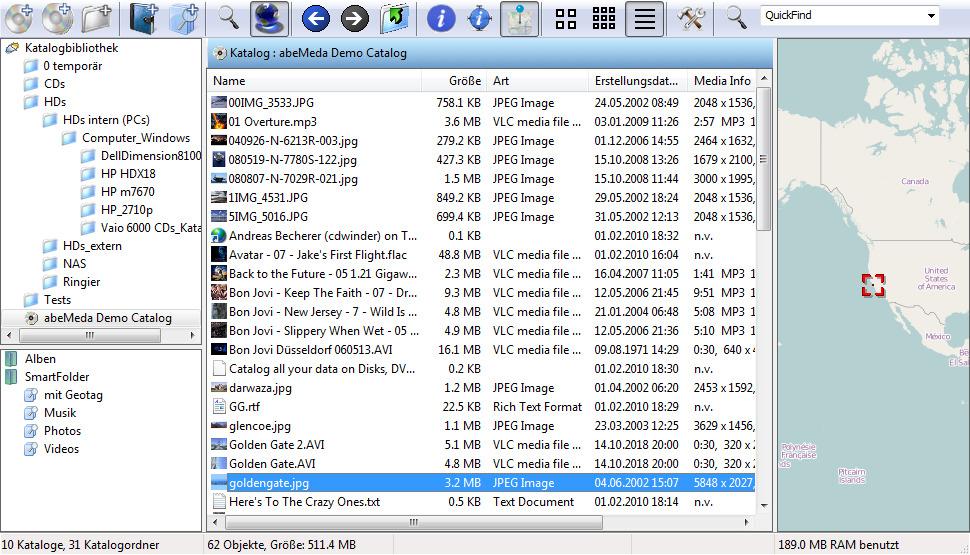Click the add folder icon in toolbar
Image resolution: width=970 pixels, height=555 pixels.
click(x=97, y=17)
